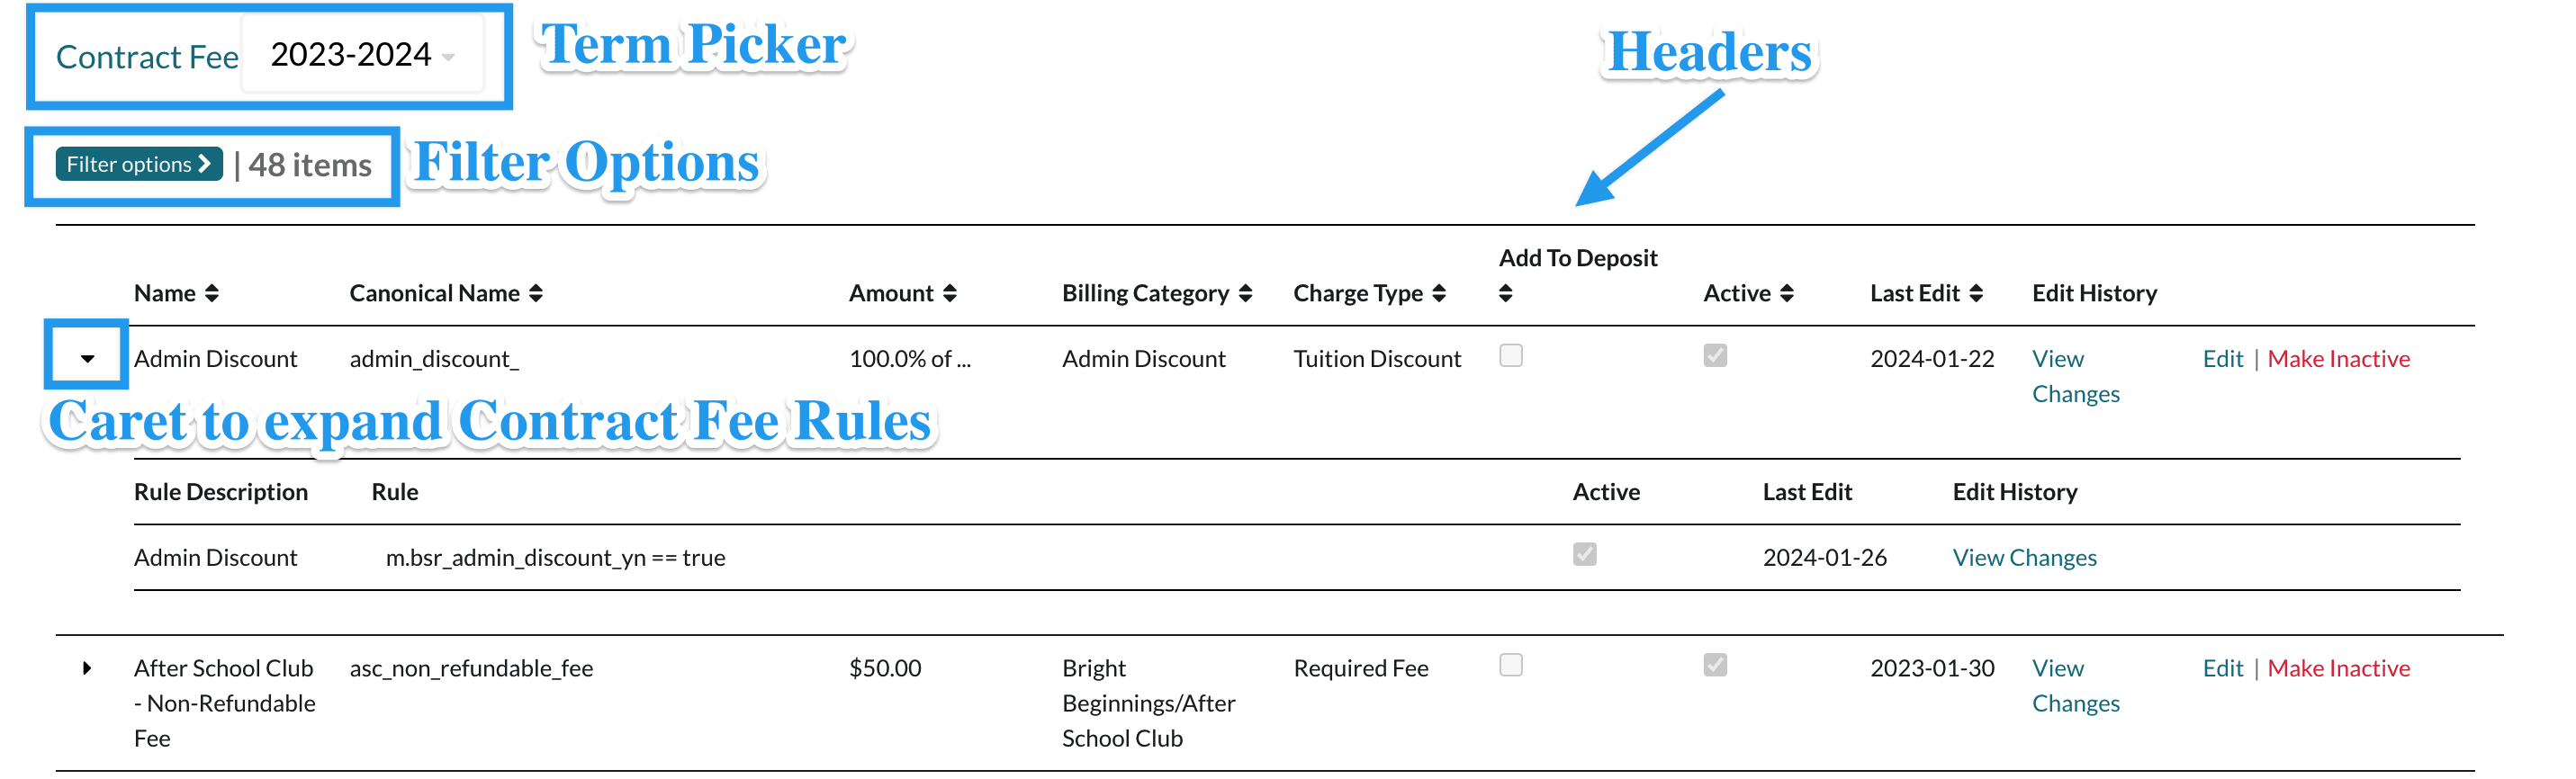Sort by Name column sort icon

(211, 293)
